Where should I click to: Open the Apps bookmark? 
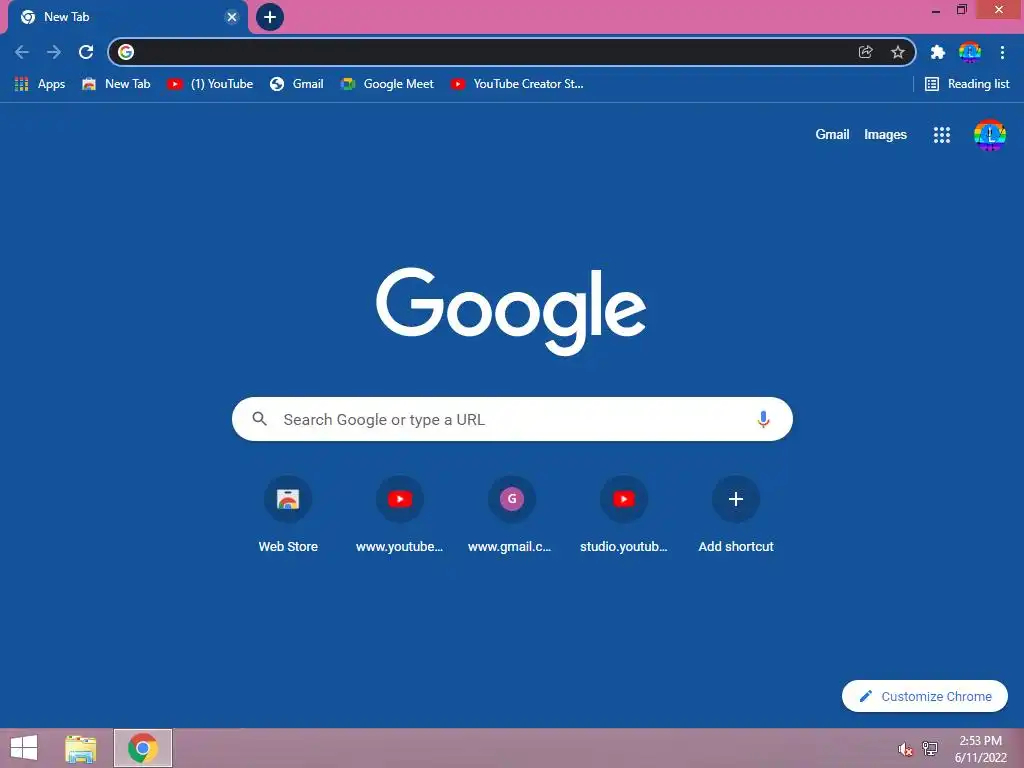(x=40, y=84)
